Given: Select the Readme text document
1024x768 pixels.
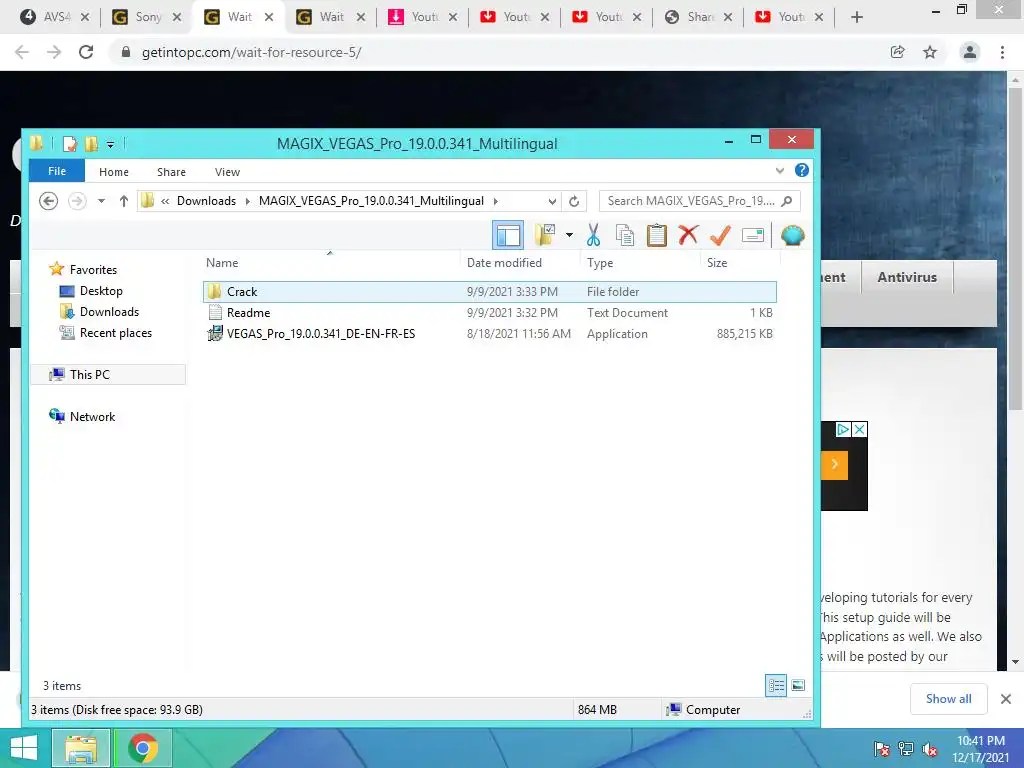Looking at the screenshot, I should [x=490, y=313].
